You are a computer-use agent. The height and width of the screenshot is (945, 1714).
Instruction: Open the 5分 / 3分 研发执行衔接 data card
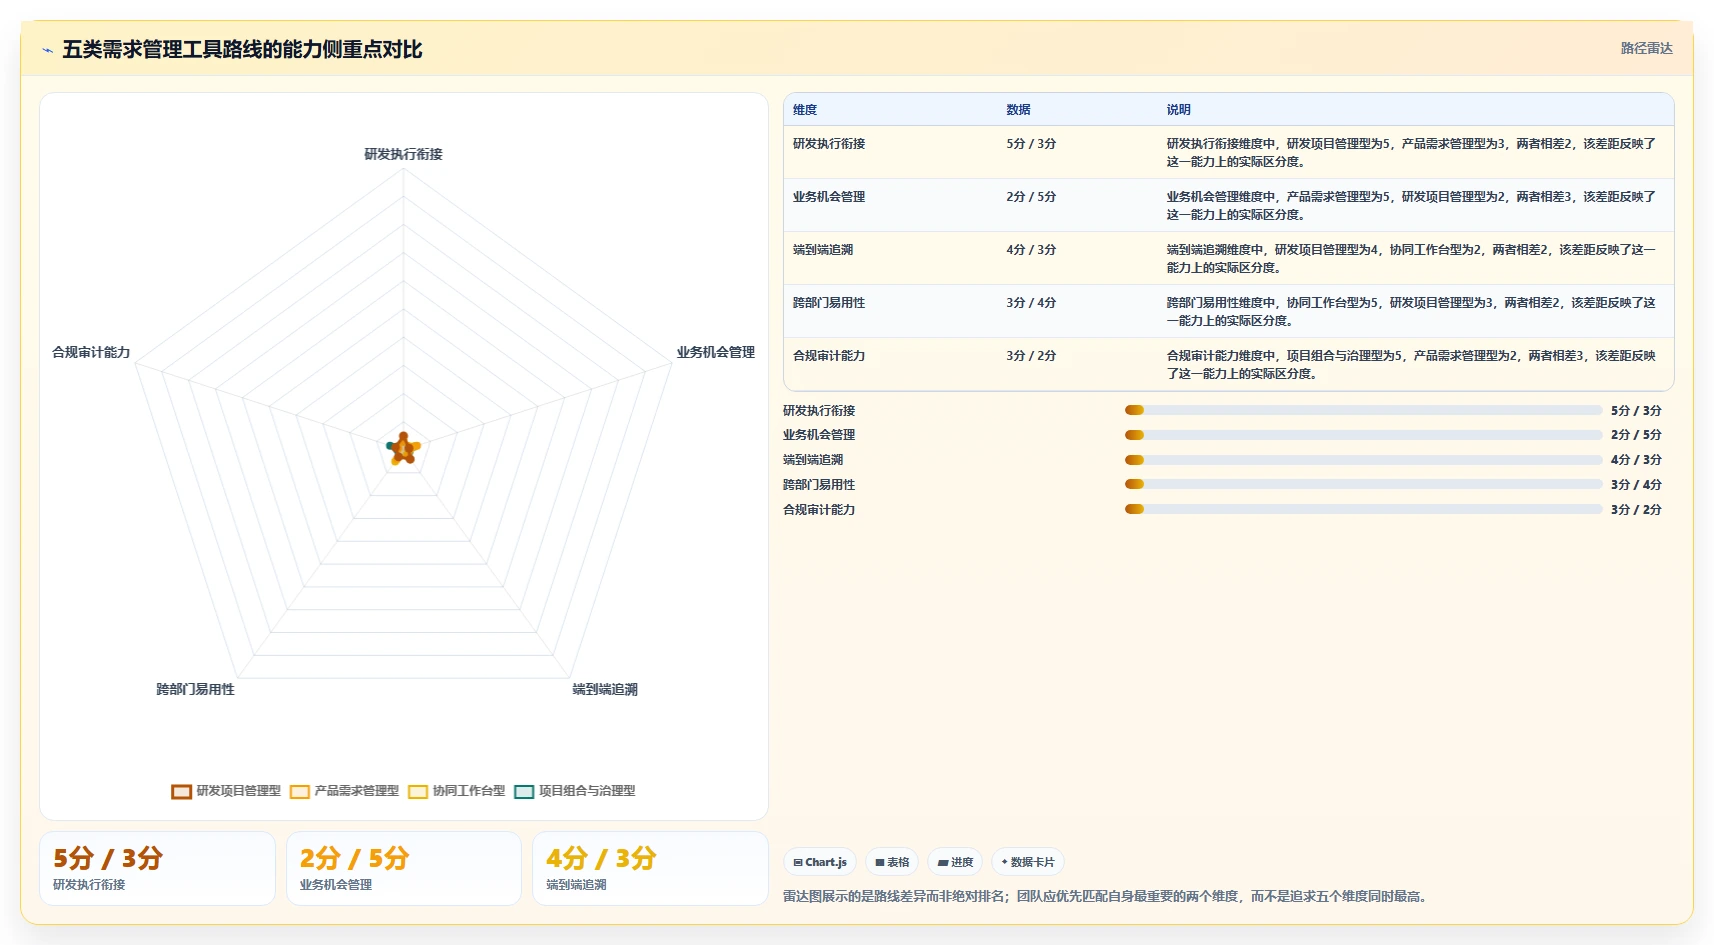(157, 868)
